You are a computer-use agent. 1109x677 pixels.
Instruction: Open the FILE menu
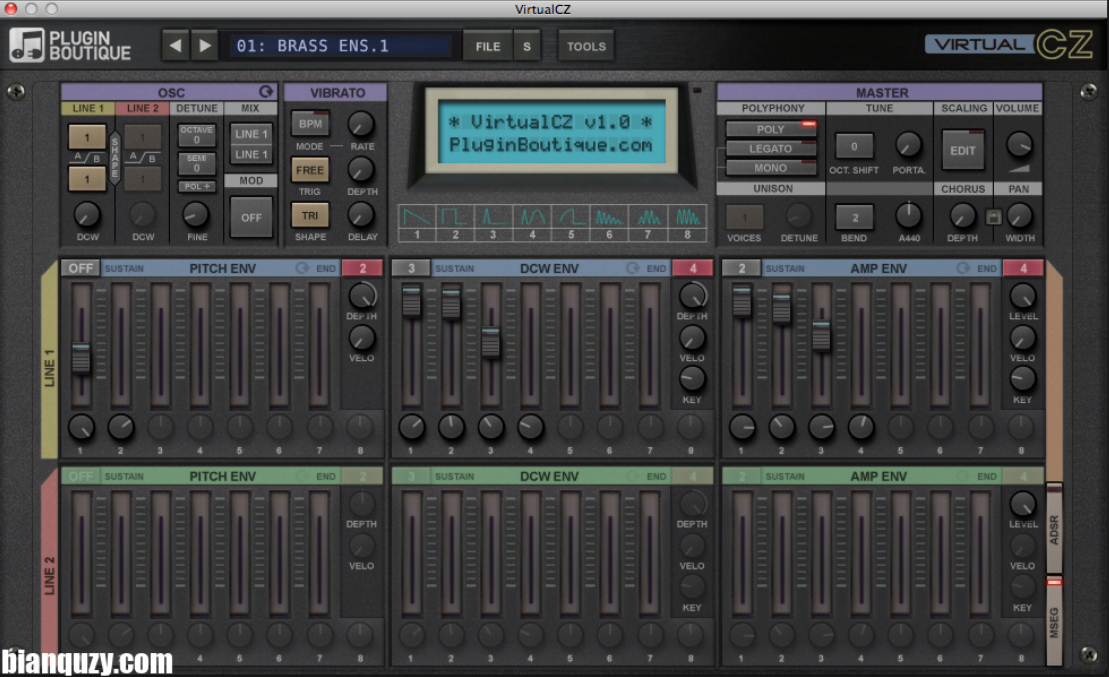pyautogui.click(x=487, y=46)
